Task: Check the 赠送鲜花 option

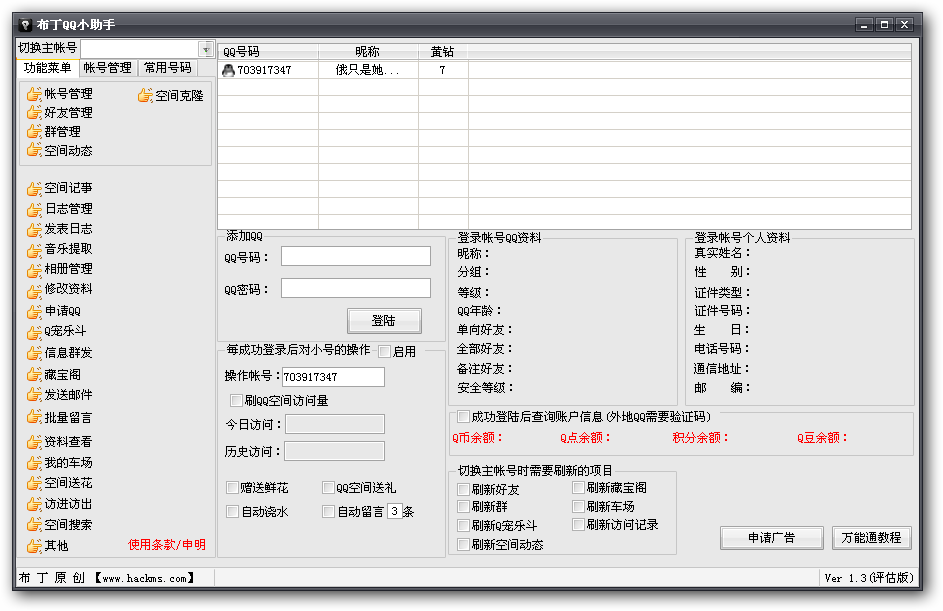Action: pos(232,487)
